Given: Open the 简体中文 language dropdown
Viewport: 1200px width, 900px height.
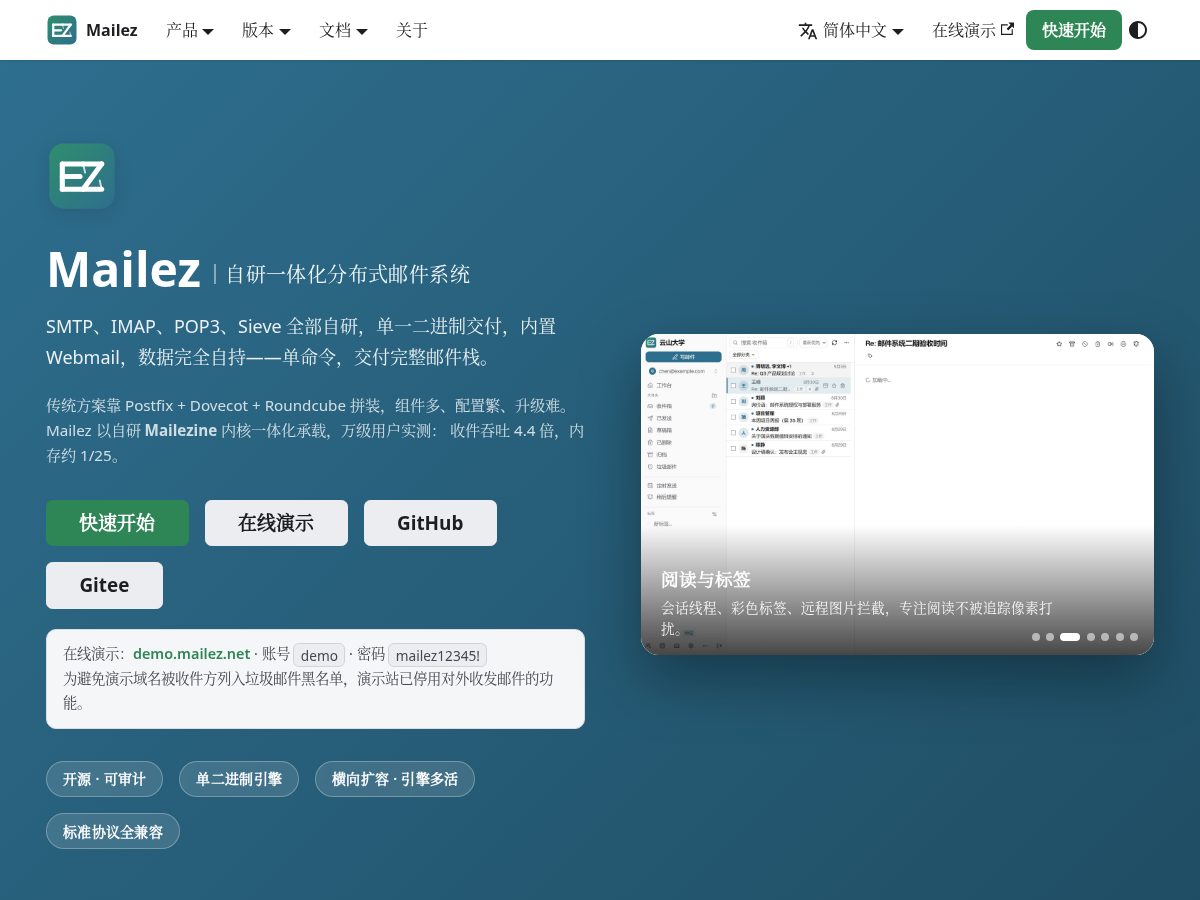Looking at the screenshot, I should tap(852, 30).
